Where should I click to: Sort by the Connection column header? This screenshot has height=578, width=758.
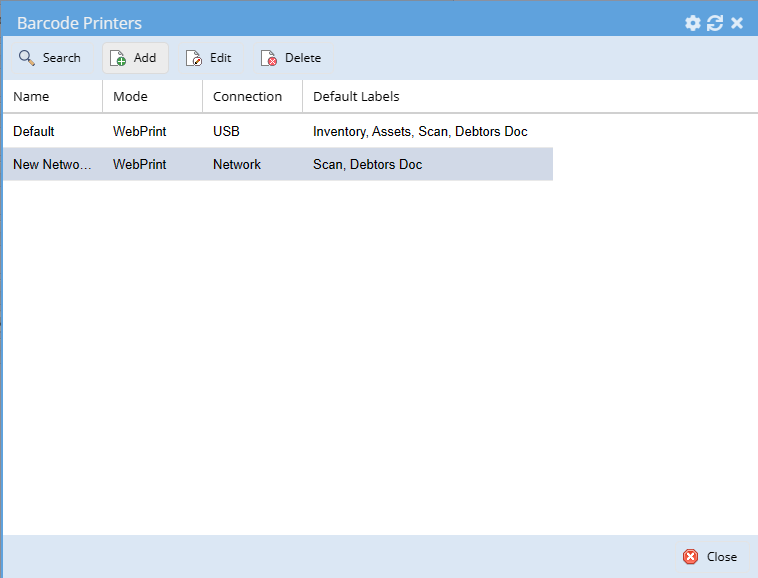(247, 97)
